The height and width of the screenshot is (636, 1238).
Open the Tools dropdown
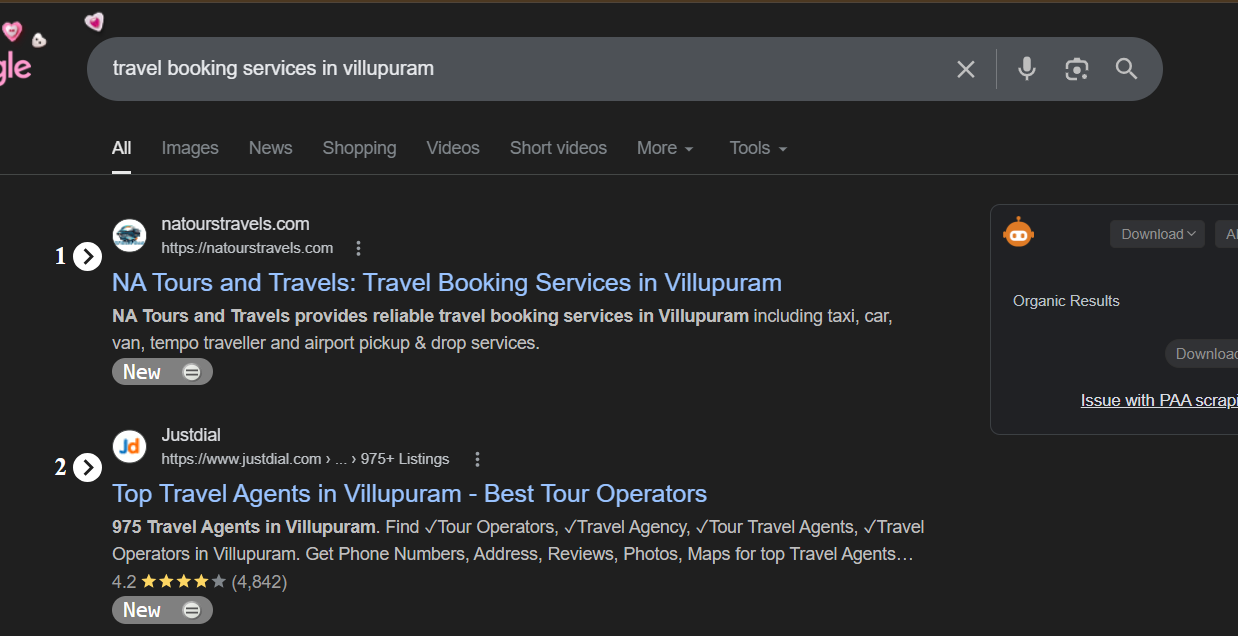[x=758, y=148]
